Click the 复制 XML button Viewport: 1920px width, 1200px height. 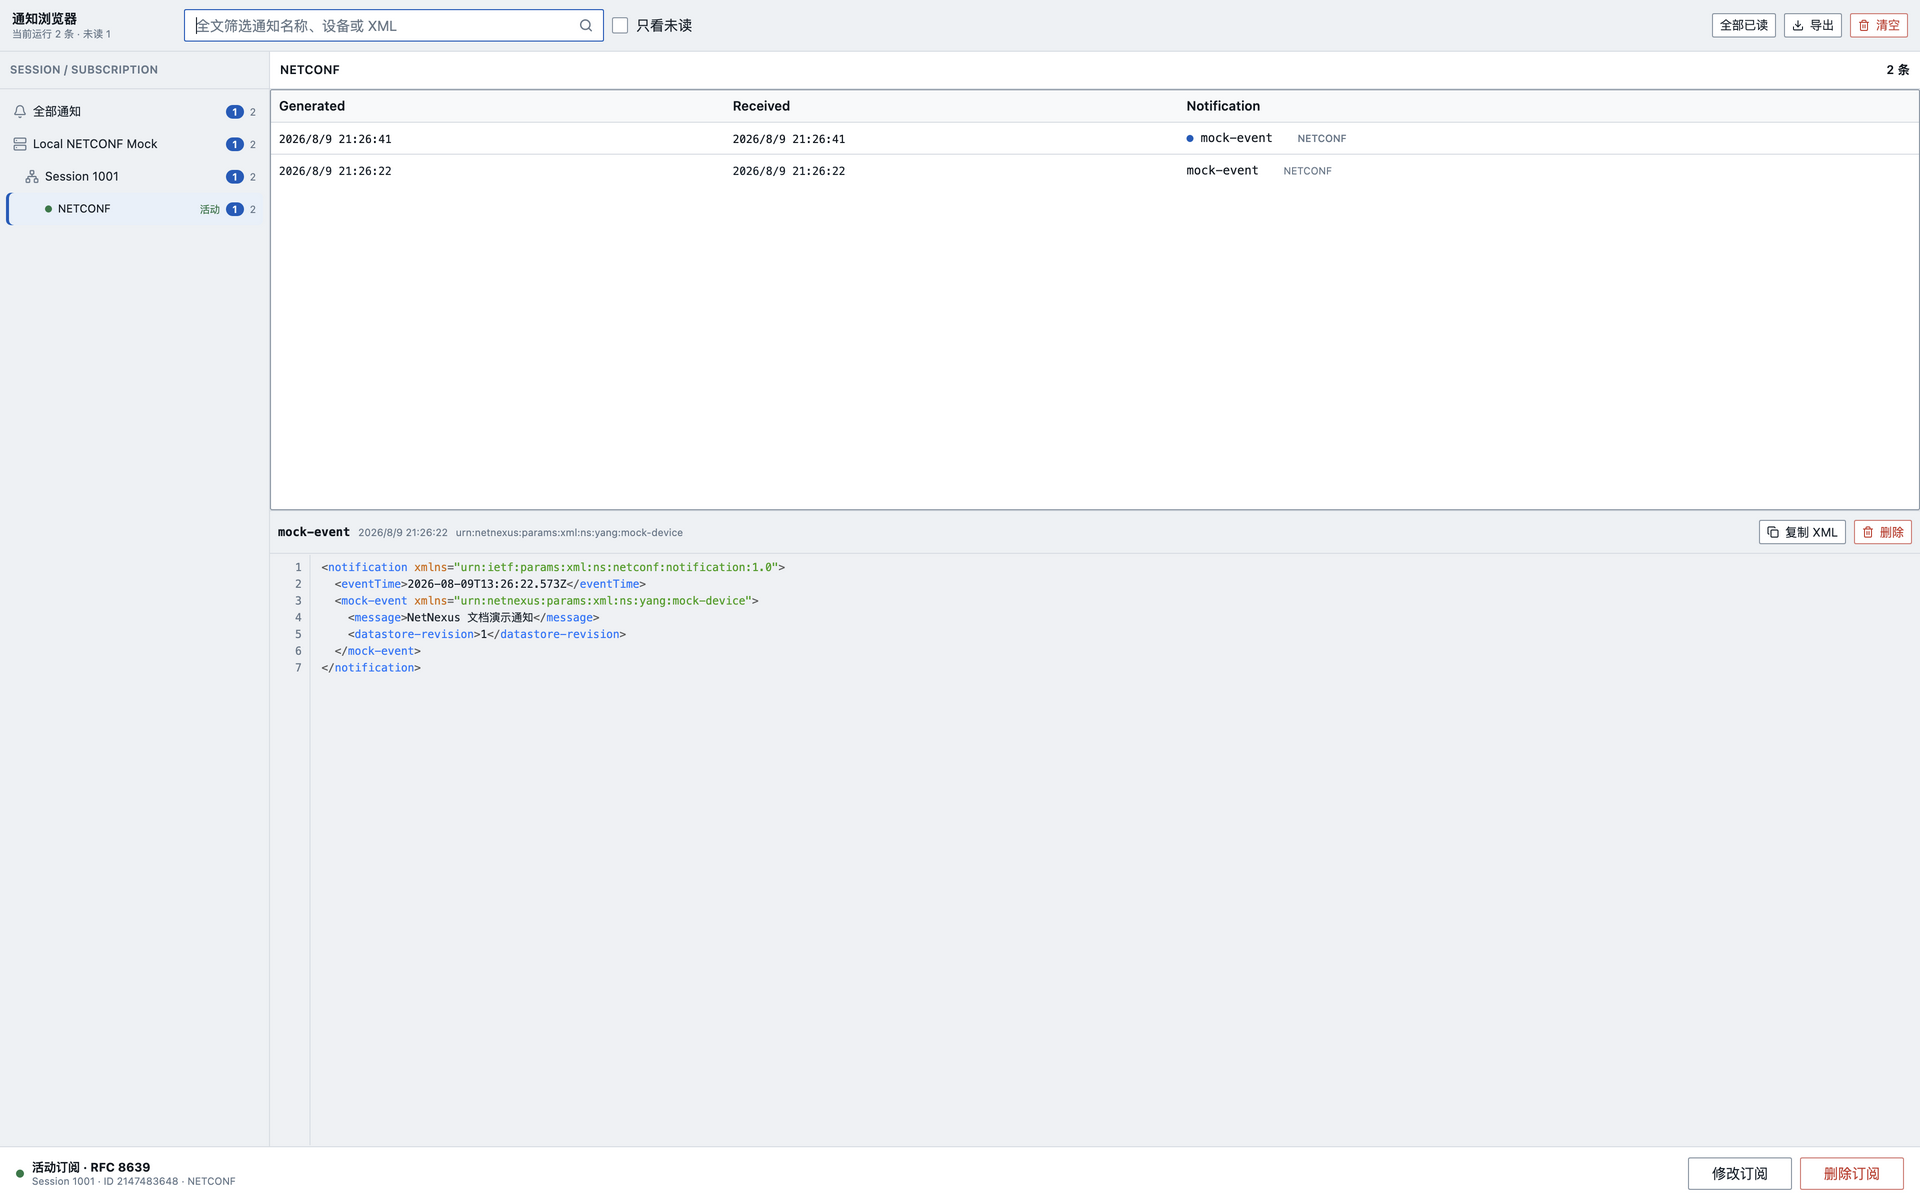[x=1802, y=532]
